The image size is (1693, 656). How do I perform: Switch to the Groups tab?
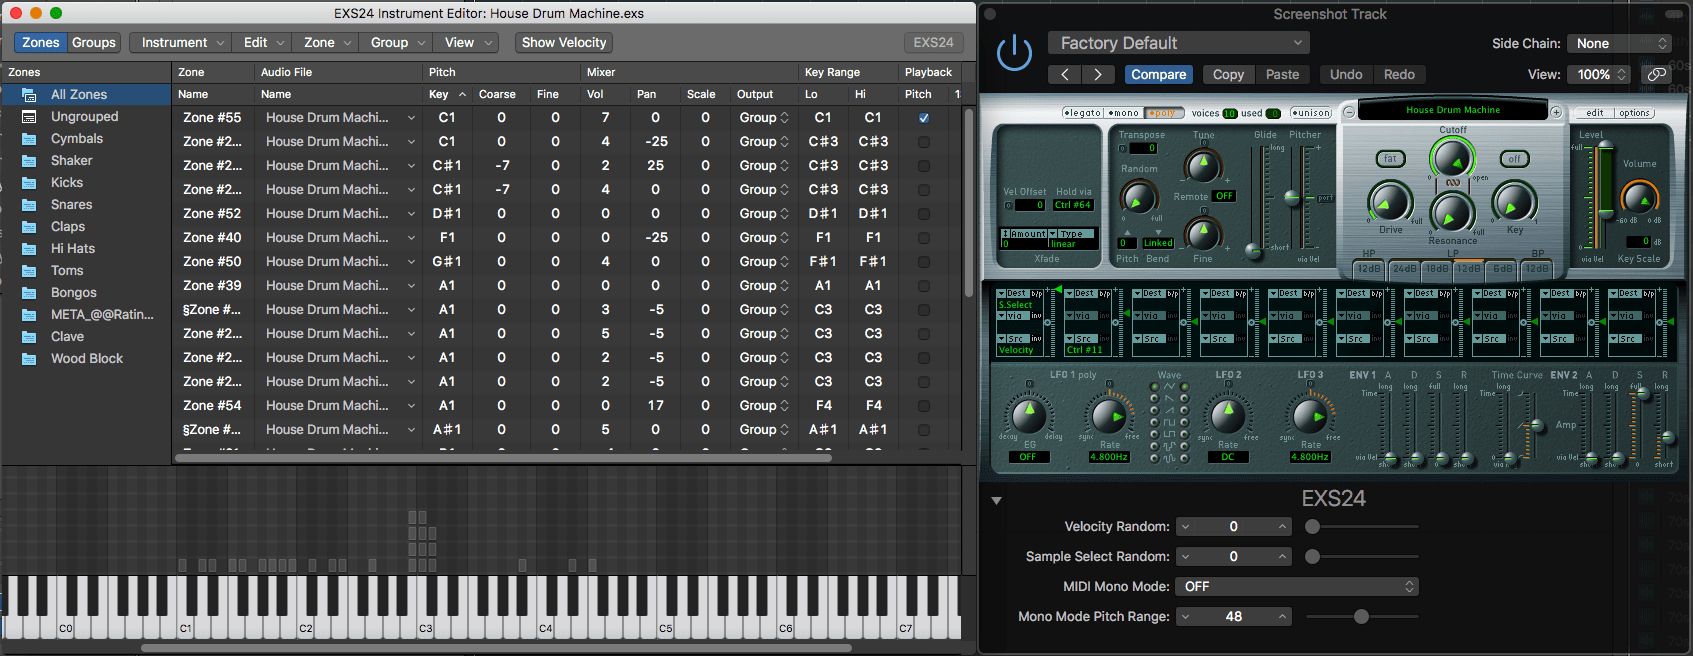(94, 42)
